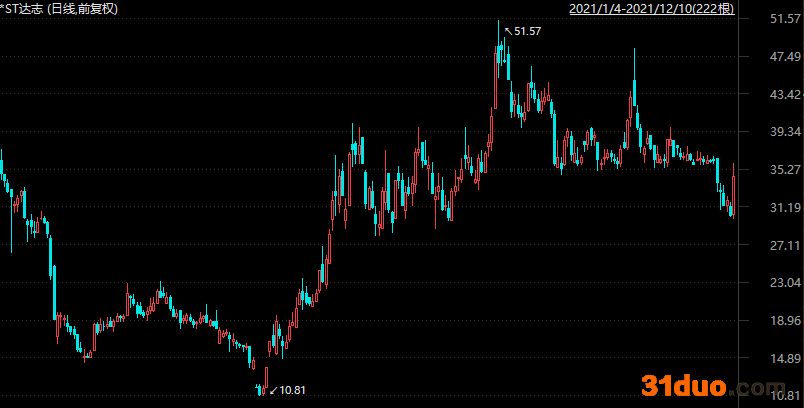Click the 35.27 price axis label
The image size is (804, 408).
[773, 170]
